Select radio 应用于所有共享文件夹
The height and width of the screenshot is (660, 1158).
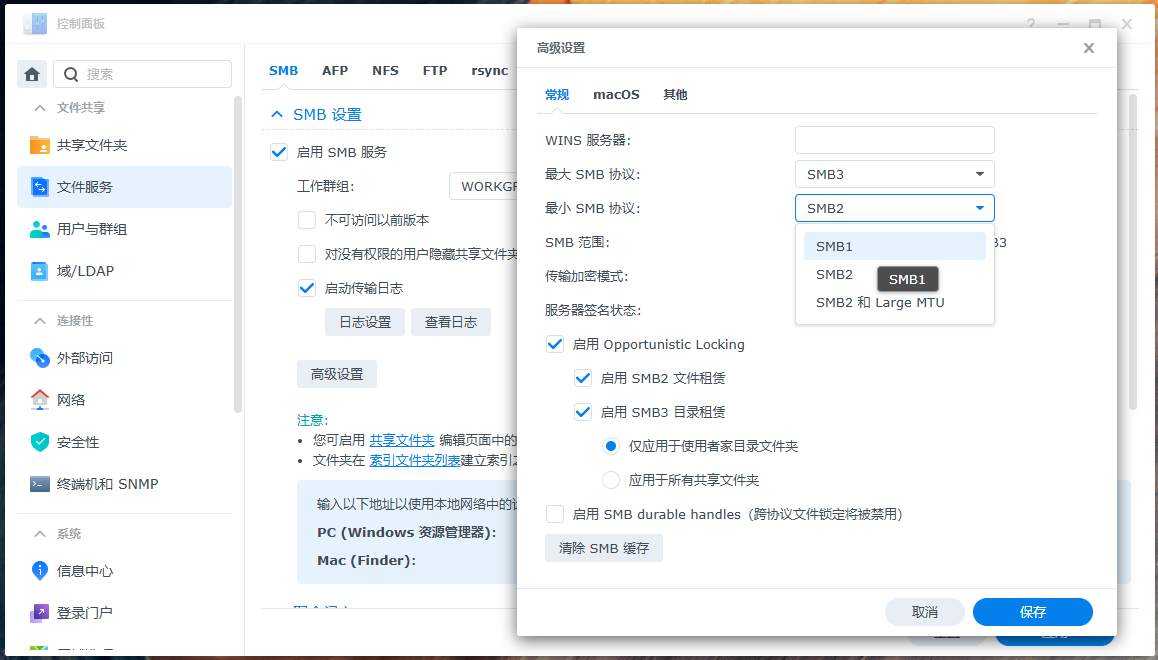click(x=611, y=480)
